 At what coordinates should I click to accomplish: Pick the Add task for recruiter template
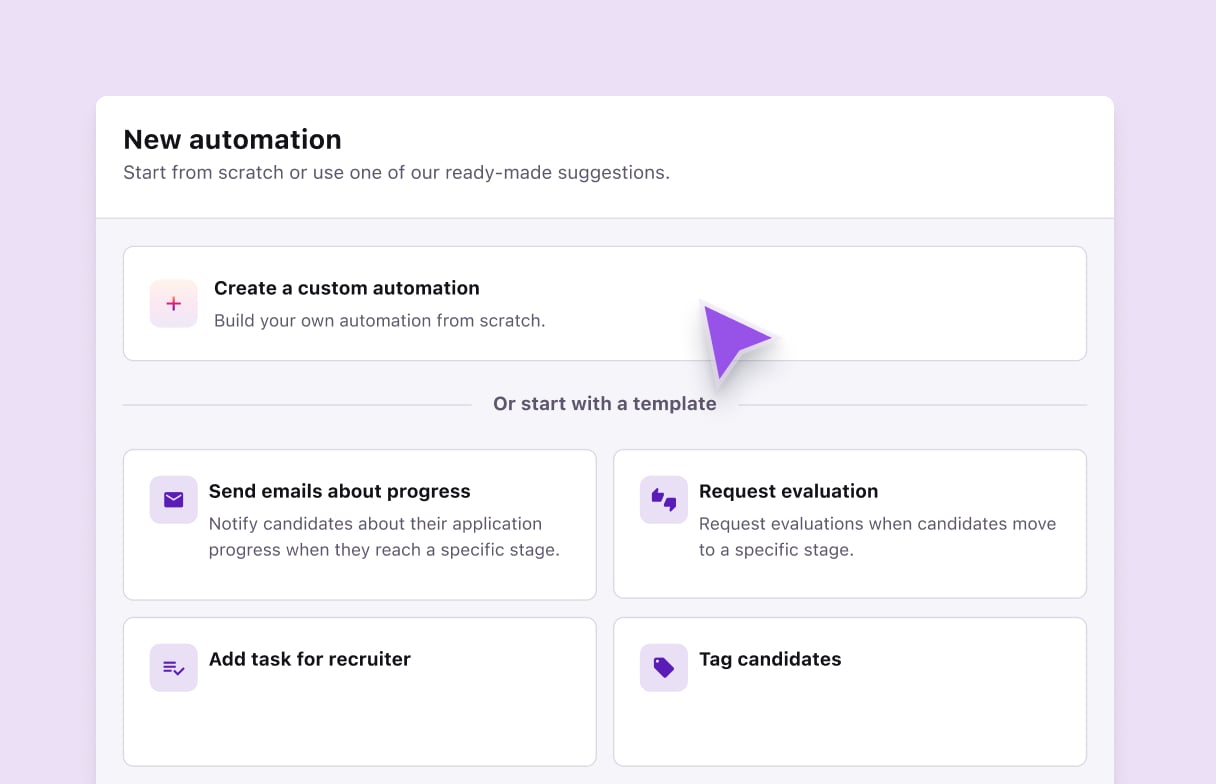coord(359,691)
